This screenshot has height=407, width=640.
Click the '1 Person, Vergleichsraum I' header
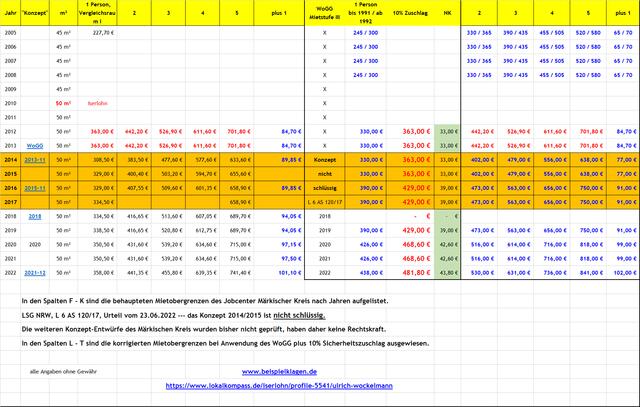[x=97, y=13]
